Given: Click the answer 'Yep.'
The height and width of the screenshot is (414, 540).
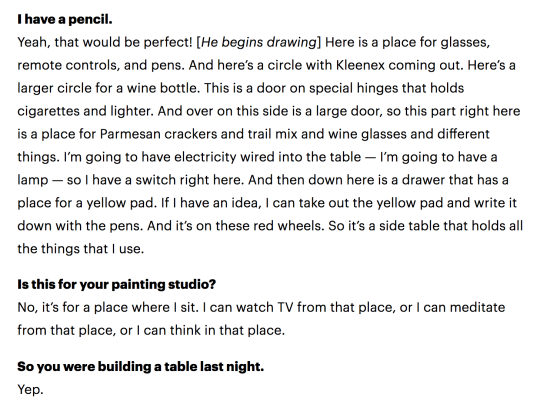Looking at the screenshot, I should [x=30, y=390].
